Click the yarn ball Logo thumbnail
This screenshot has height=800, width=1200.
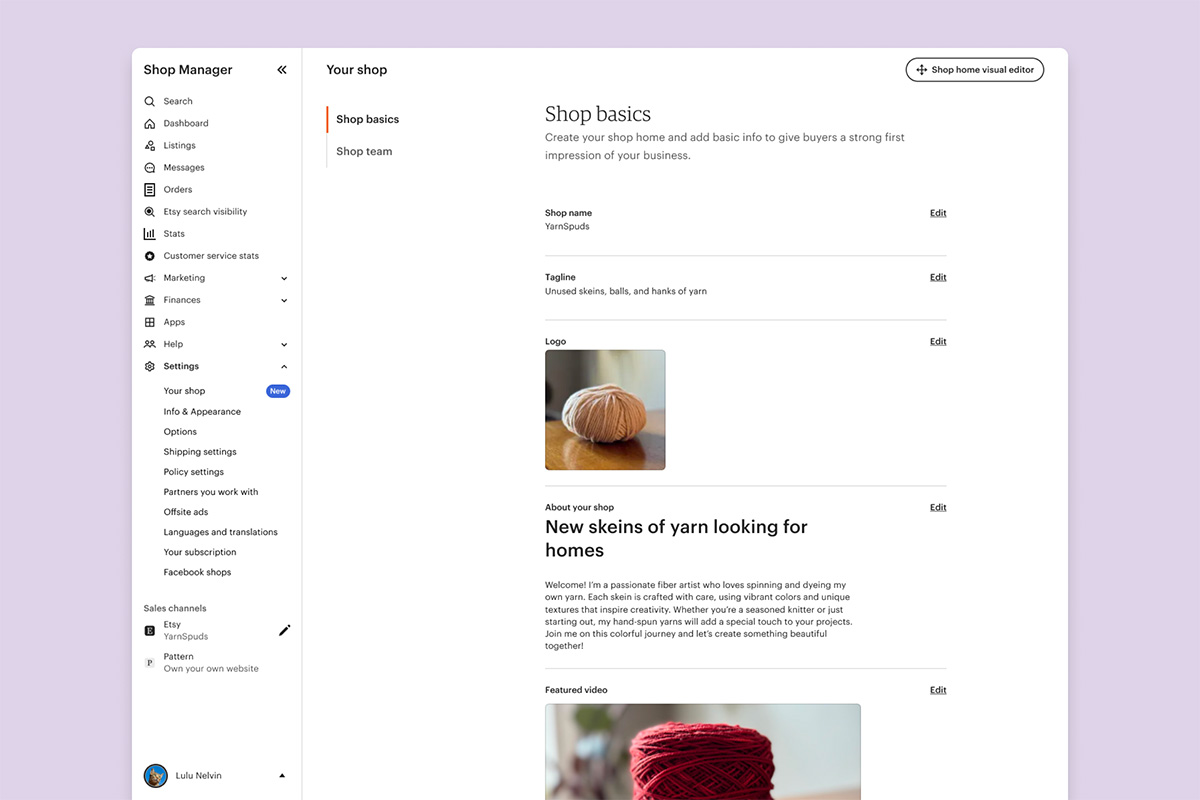(x=604, y=409)
